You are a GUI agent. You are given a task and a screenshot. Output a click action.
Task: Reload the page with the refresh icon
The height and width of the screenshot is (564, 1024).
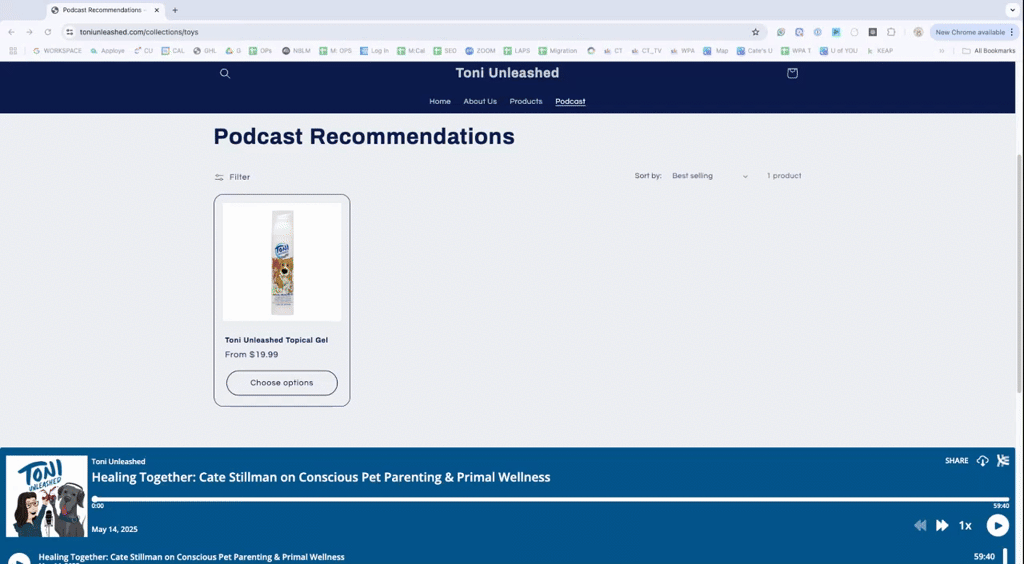(48, 32)
